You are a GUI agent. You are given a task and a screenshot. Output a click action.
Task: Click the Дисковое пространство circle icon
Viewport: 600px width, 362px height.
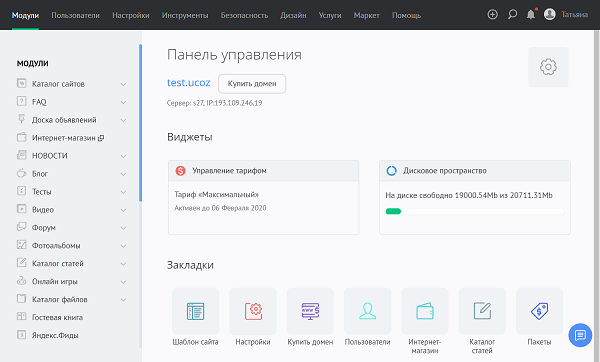point(391,171)
